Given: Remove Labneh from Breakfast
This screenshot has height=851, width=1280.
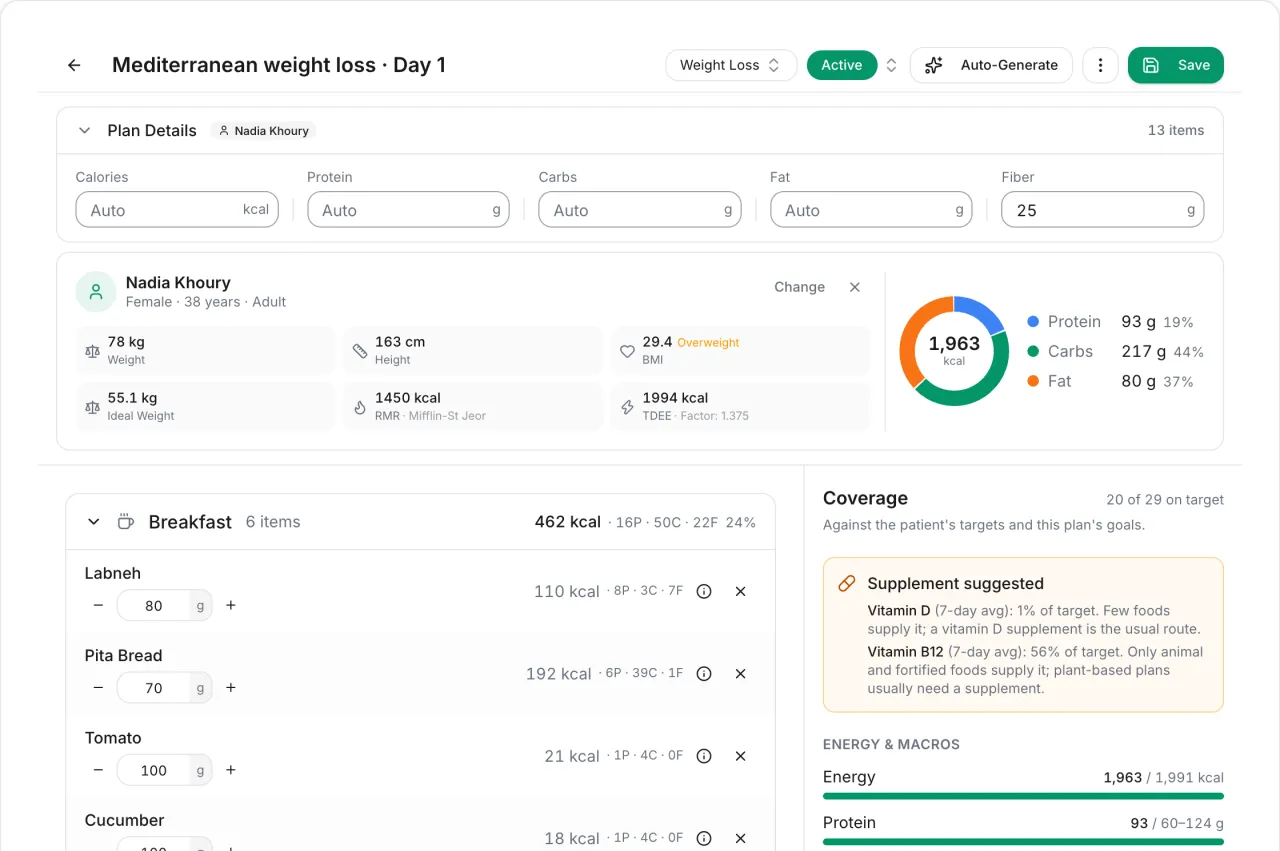Looking at the screenshot, I should (x=741, y=591).
